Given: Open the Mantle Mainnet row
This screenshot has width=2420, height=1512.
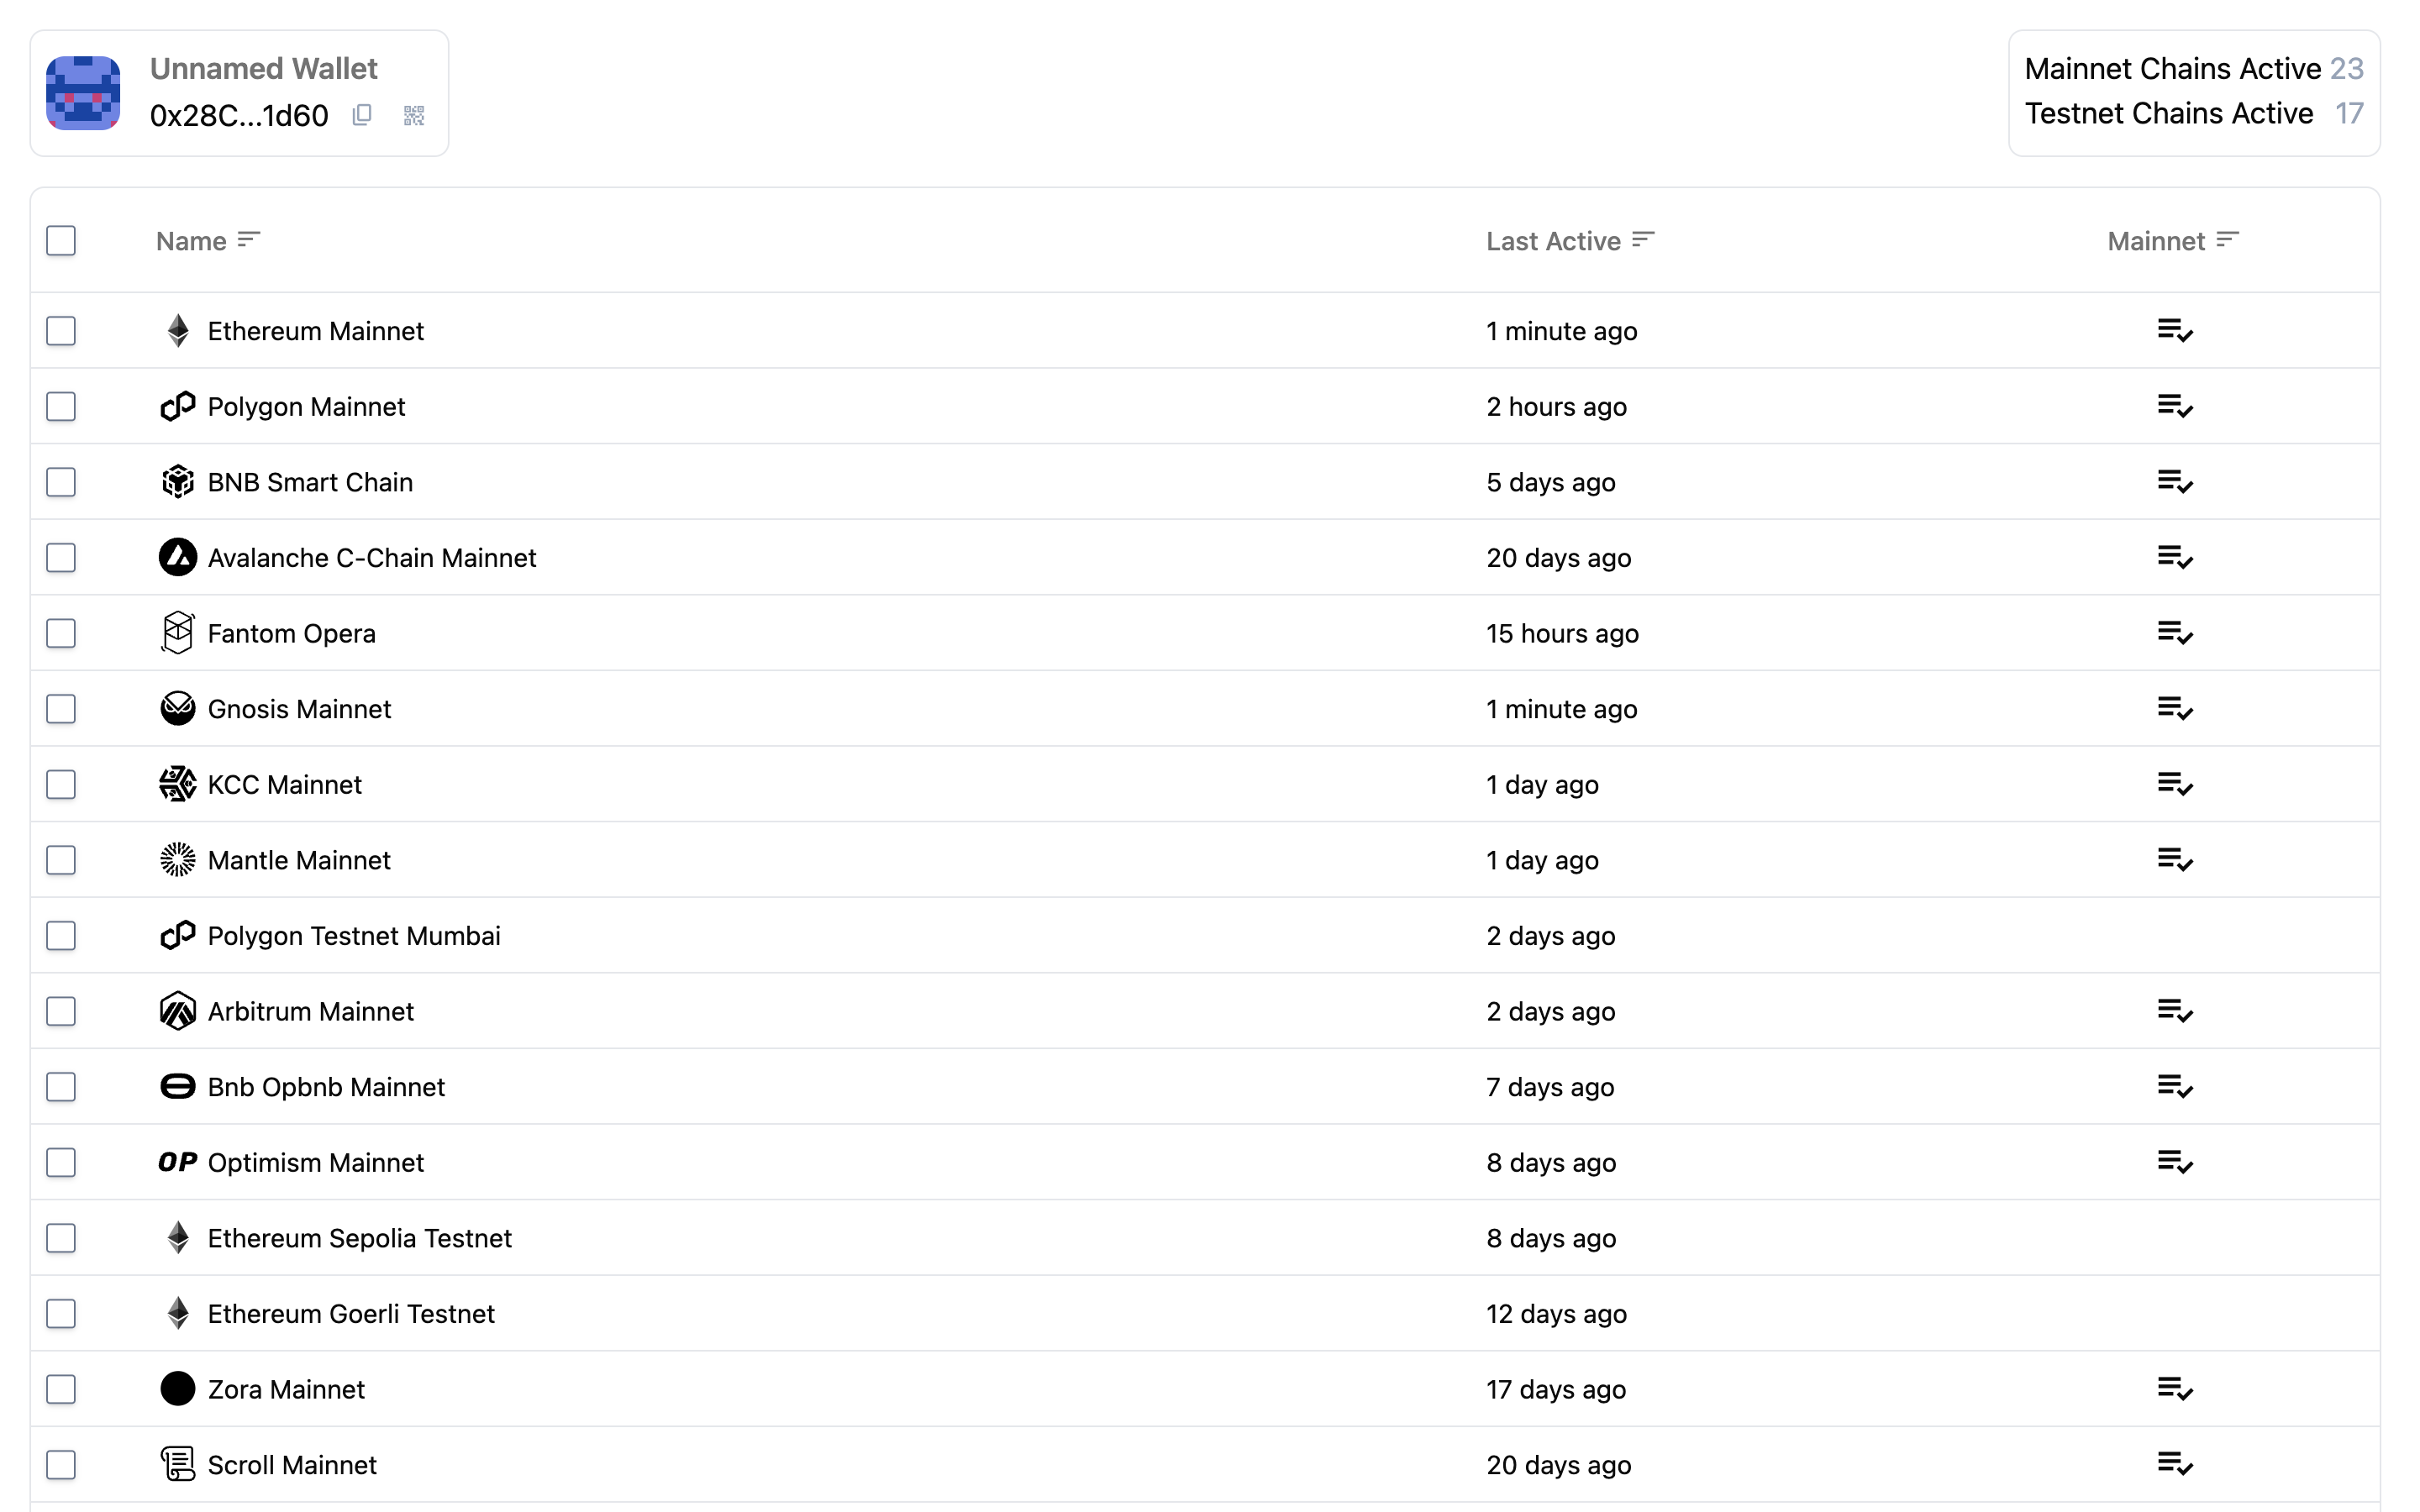Looking at the screenshot, I should point(1205,860).
